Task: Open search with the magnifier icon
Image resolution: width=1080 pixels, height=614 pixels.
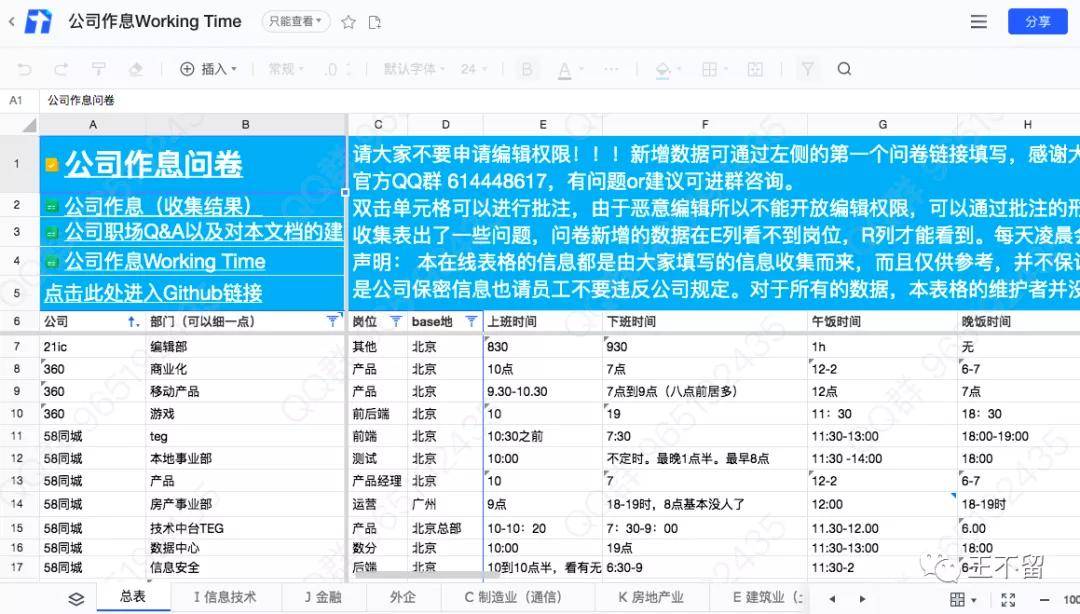Action: tap(844, 69)
